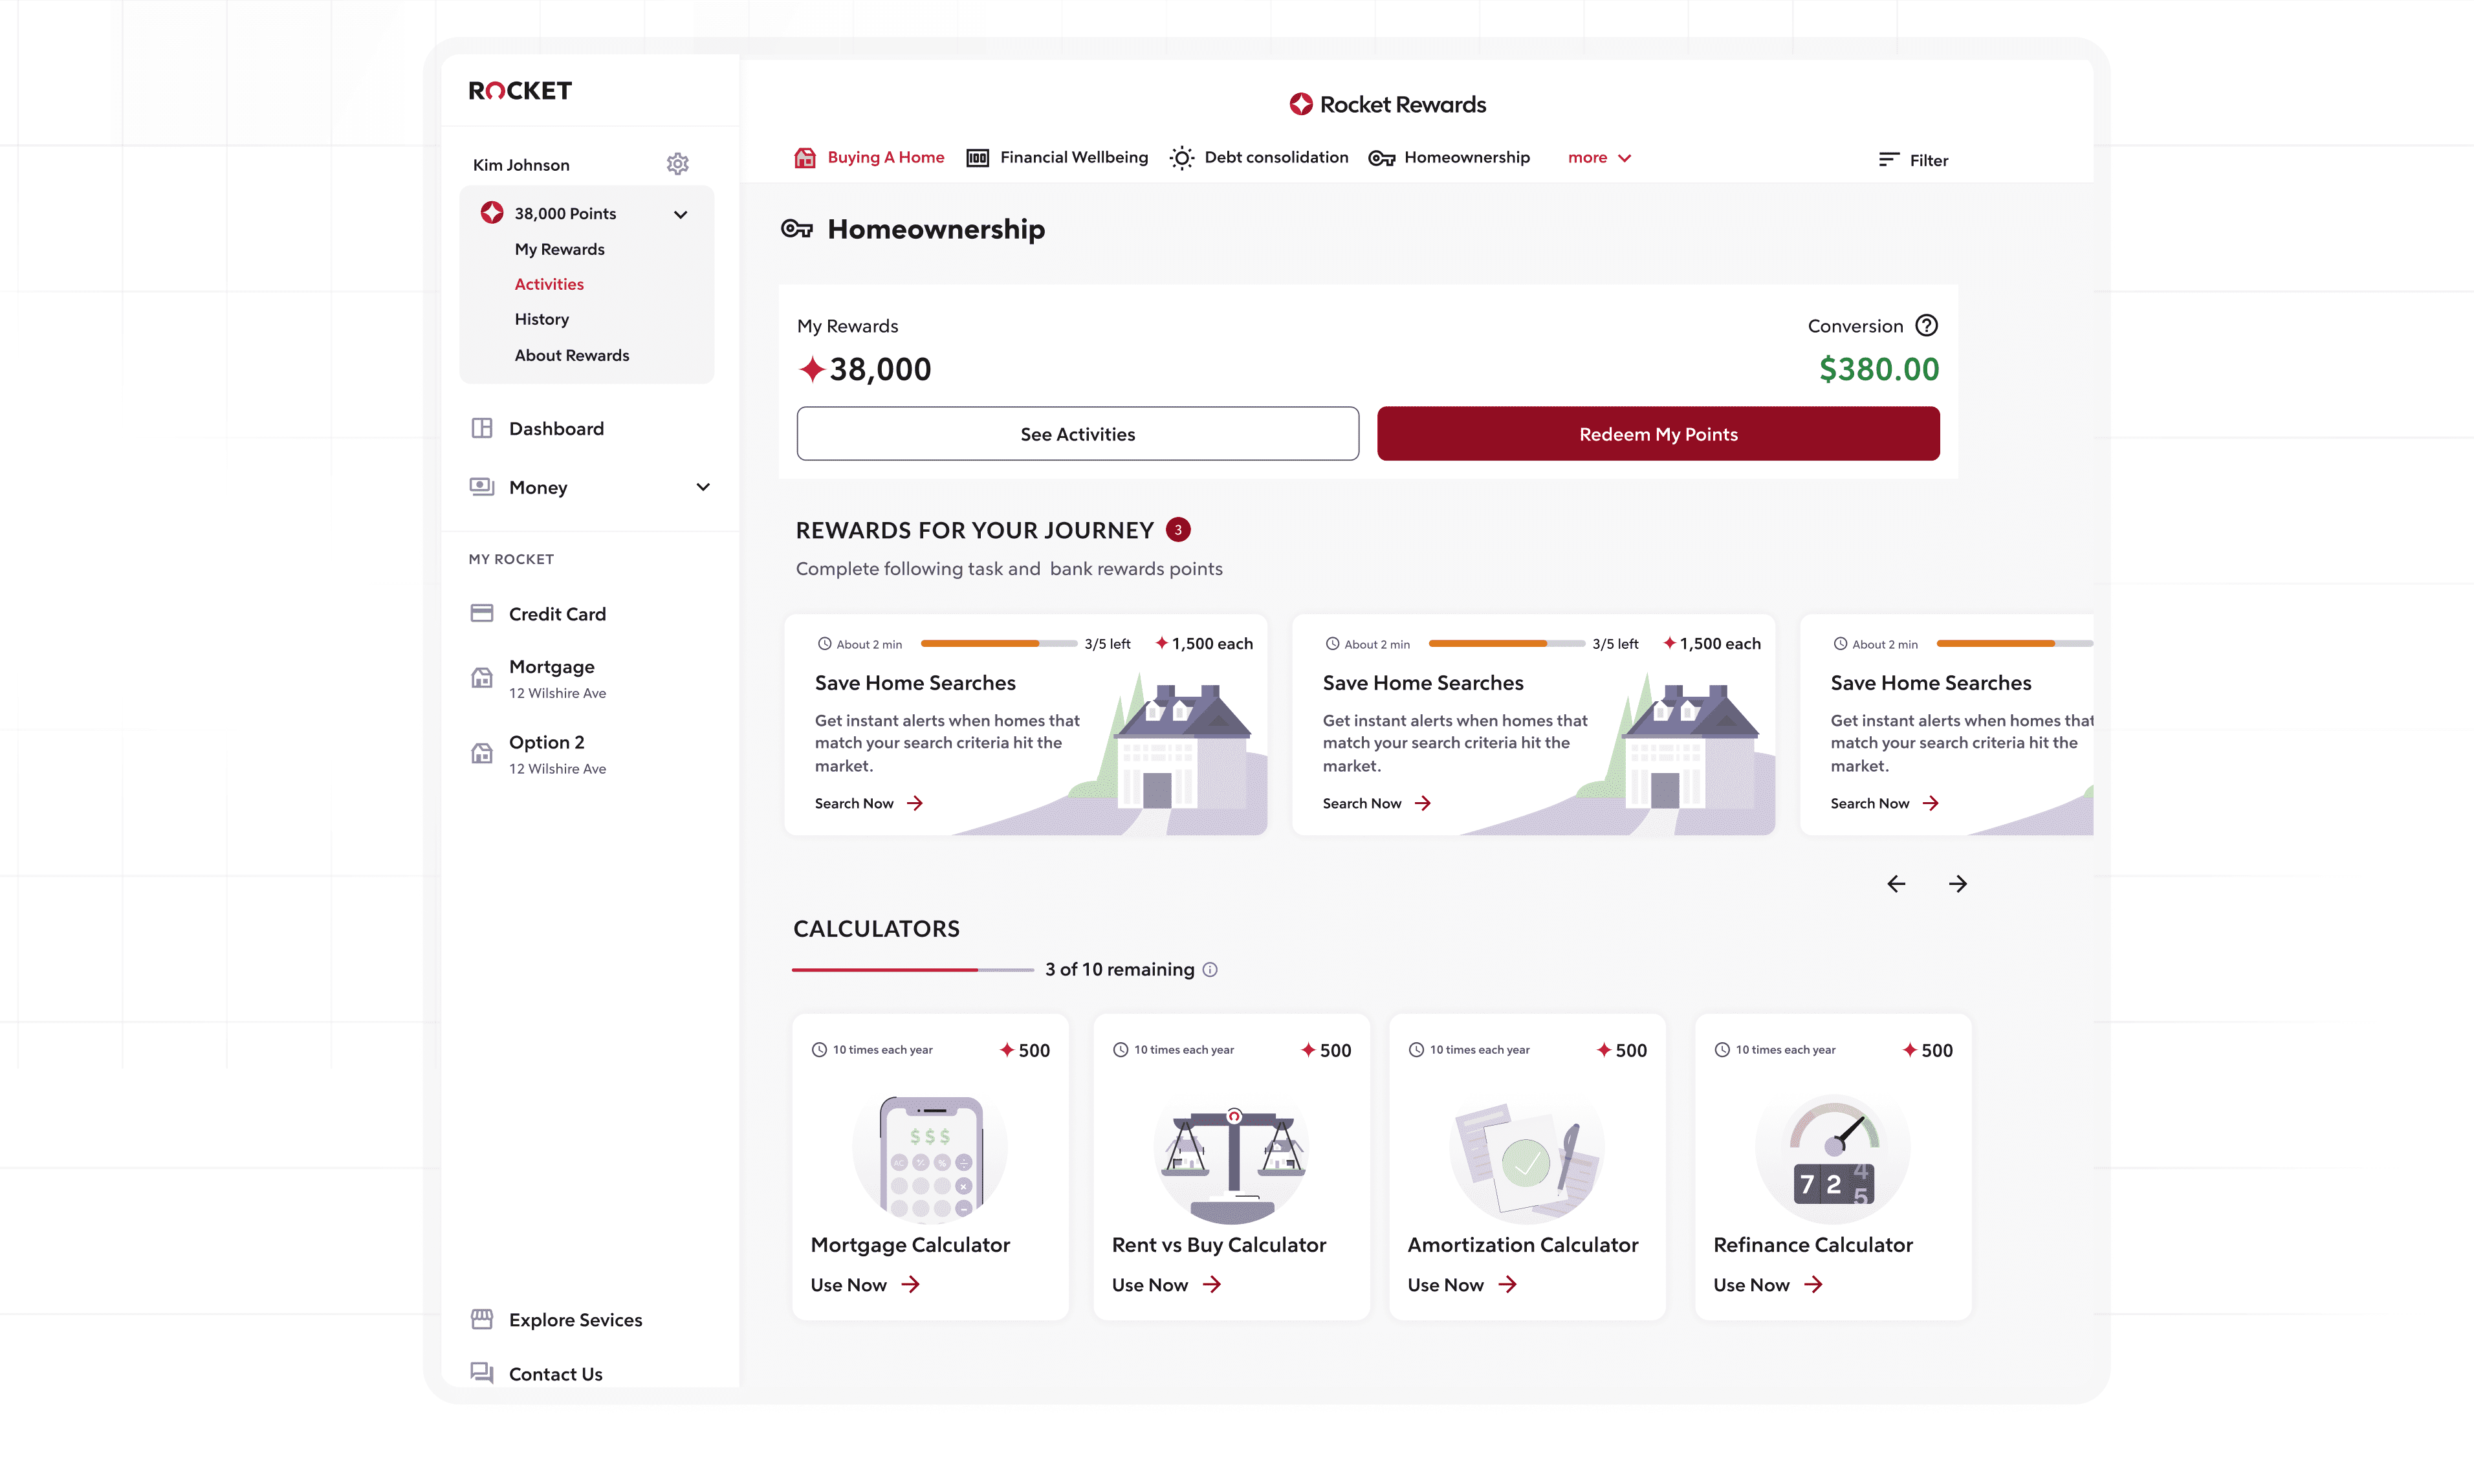This screenshot has height=1484, width=2474.
Task: Click progress bar on second Save Home Searches card
Action: (1507, 644)
